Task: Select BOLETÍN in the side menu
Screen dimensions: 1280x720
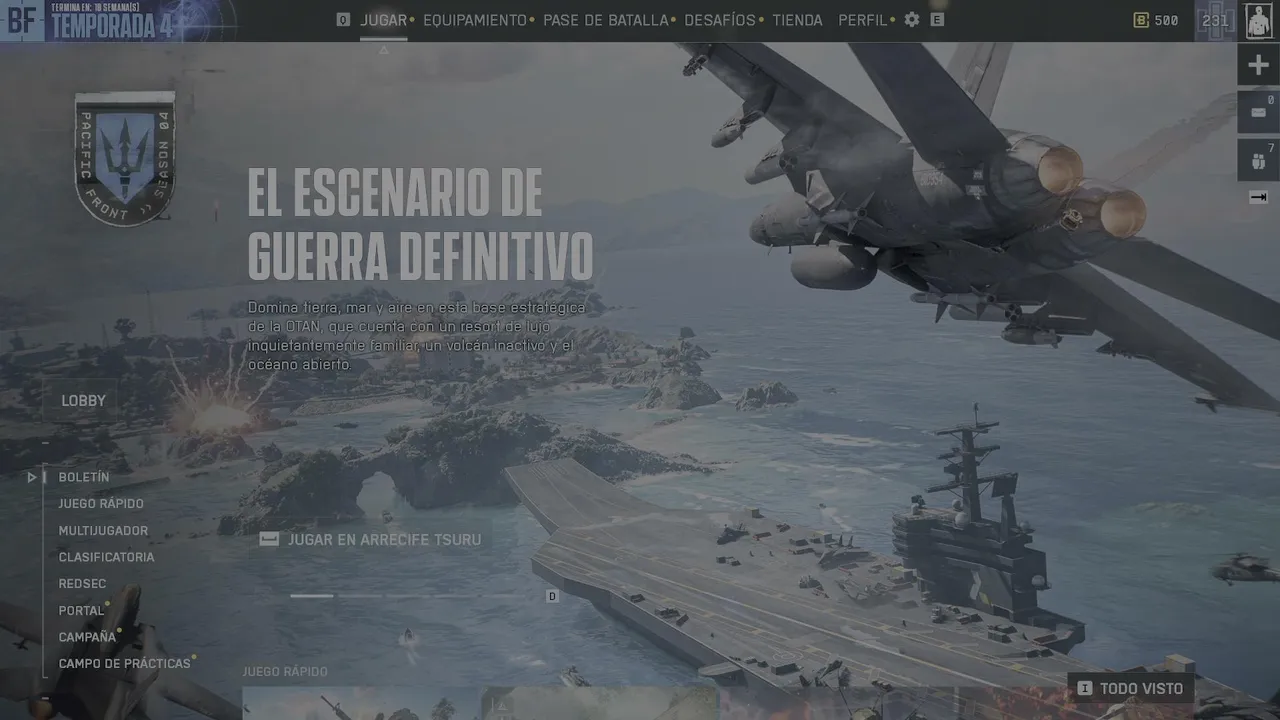Action: pos(84,477)
